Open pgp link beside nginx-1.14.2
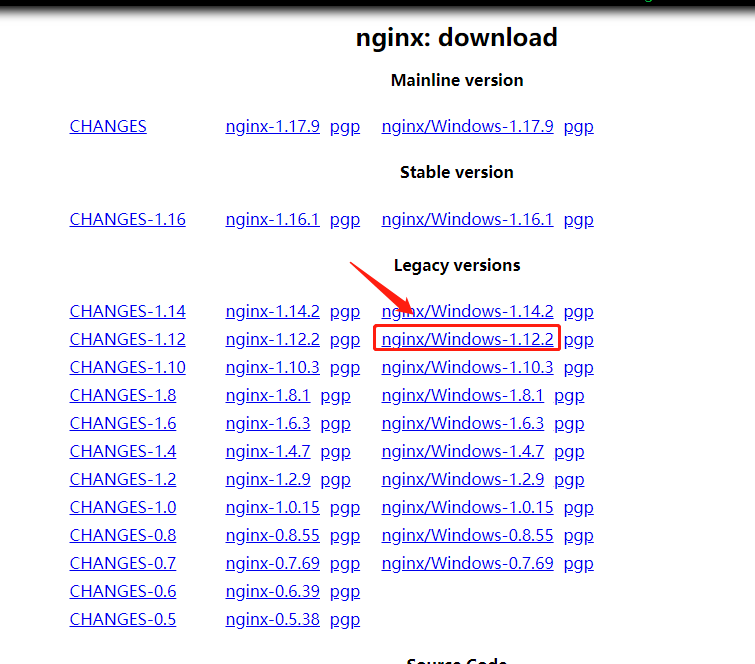Image resolution: width=755 pixels, height=664 pixels. (345, 312)
